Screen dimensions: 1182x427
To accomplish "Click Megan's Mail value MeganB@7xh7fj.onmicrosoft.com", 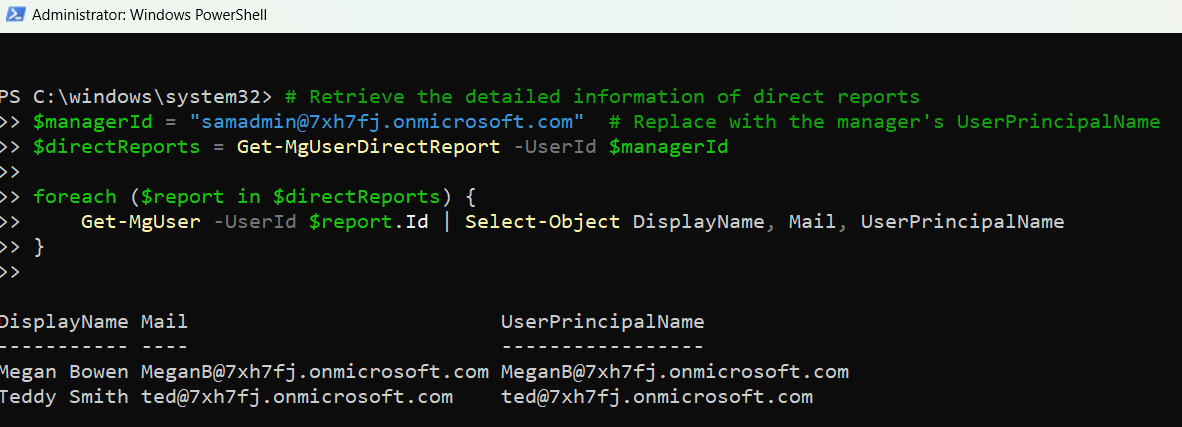I will click(x=314, y=372).
